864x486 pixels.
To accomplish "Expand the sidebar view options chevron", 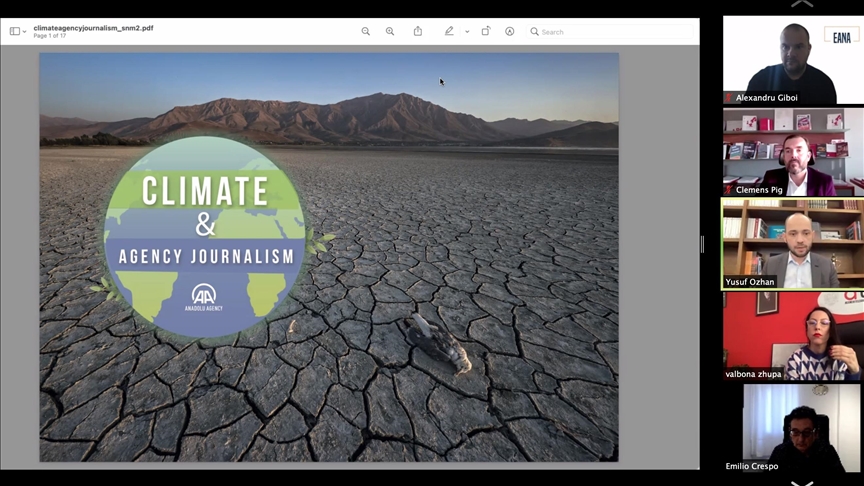I will [25, 32].
